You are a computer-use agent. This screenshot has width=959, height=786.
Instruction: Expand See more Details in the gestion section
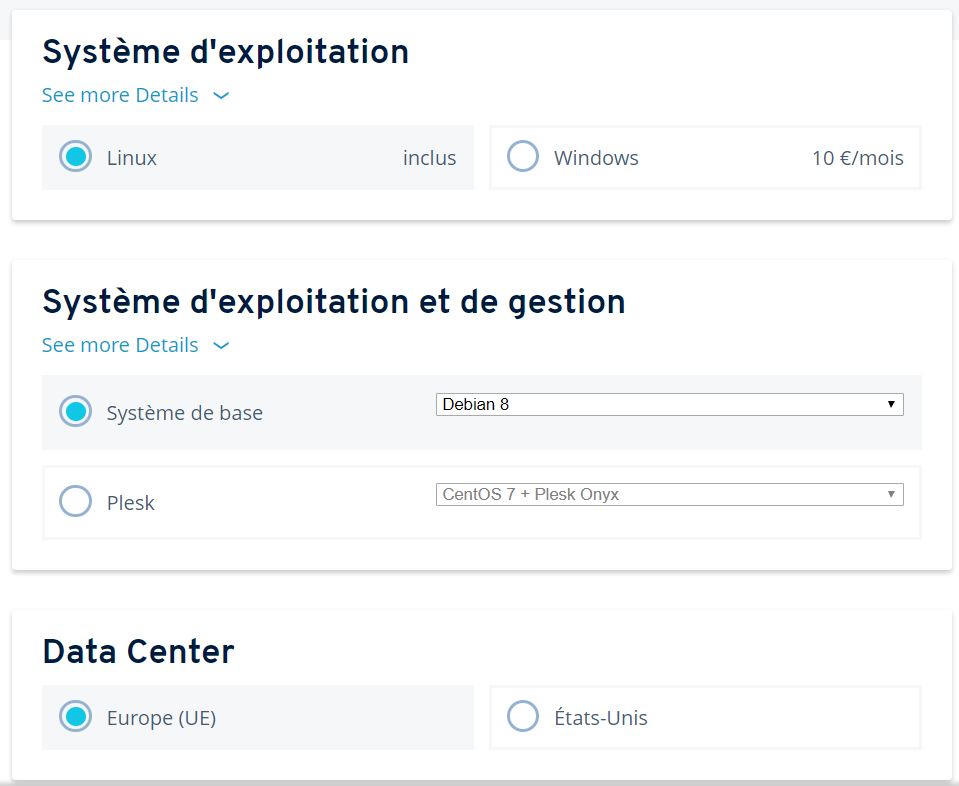click(120, 345)
